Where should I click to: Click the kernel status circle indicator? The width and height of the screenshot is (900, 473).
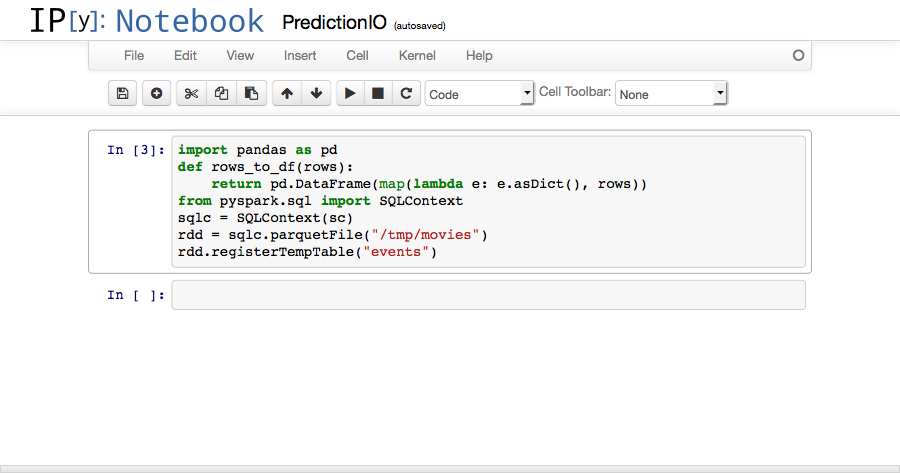798,56
